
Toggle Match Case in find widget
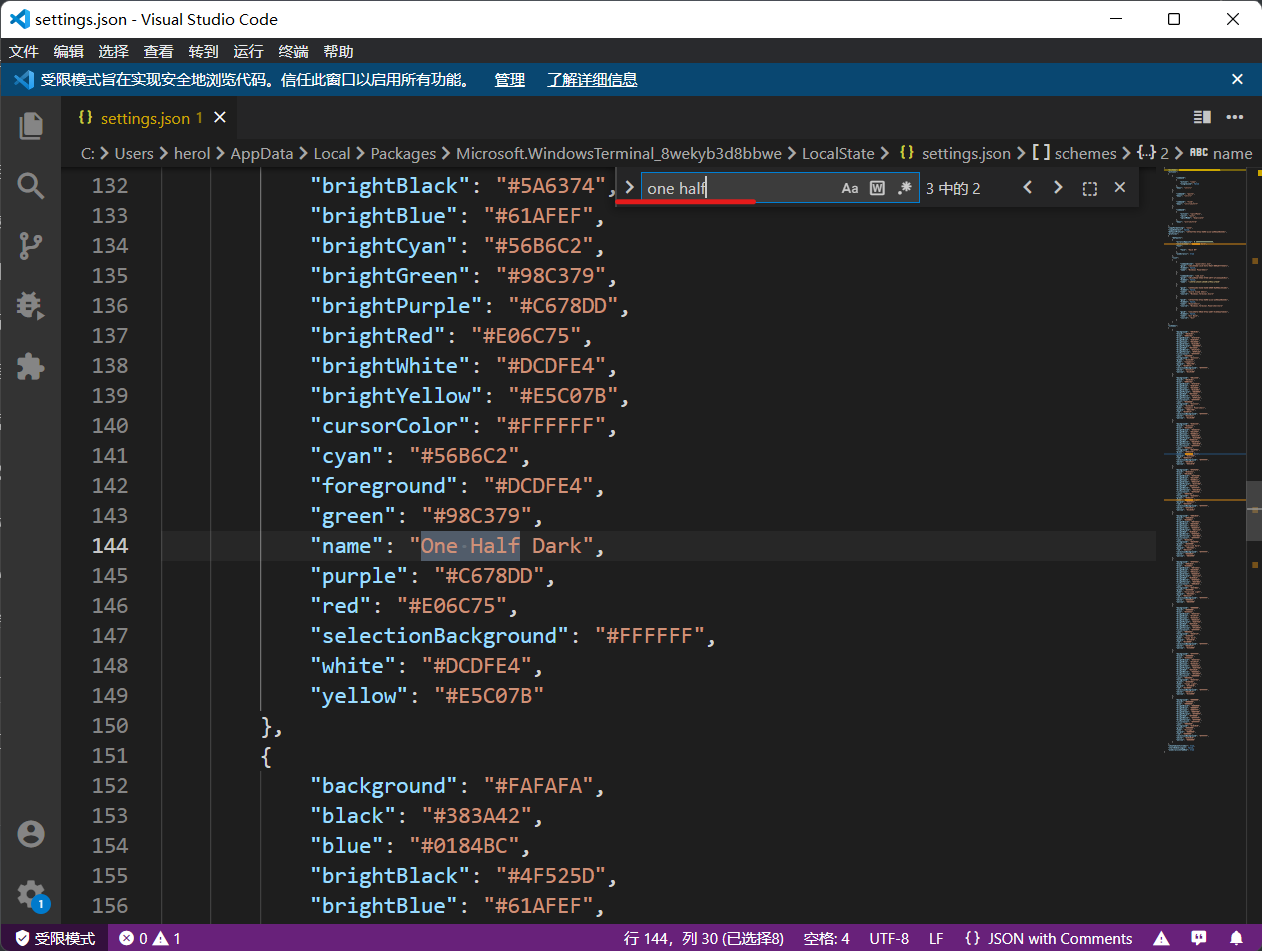pos(849,188)
